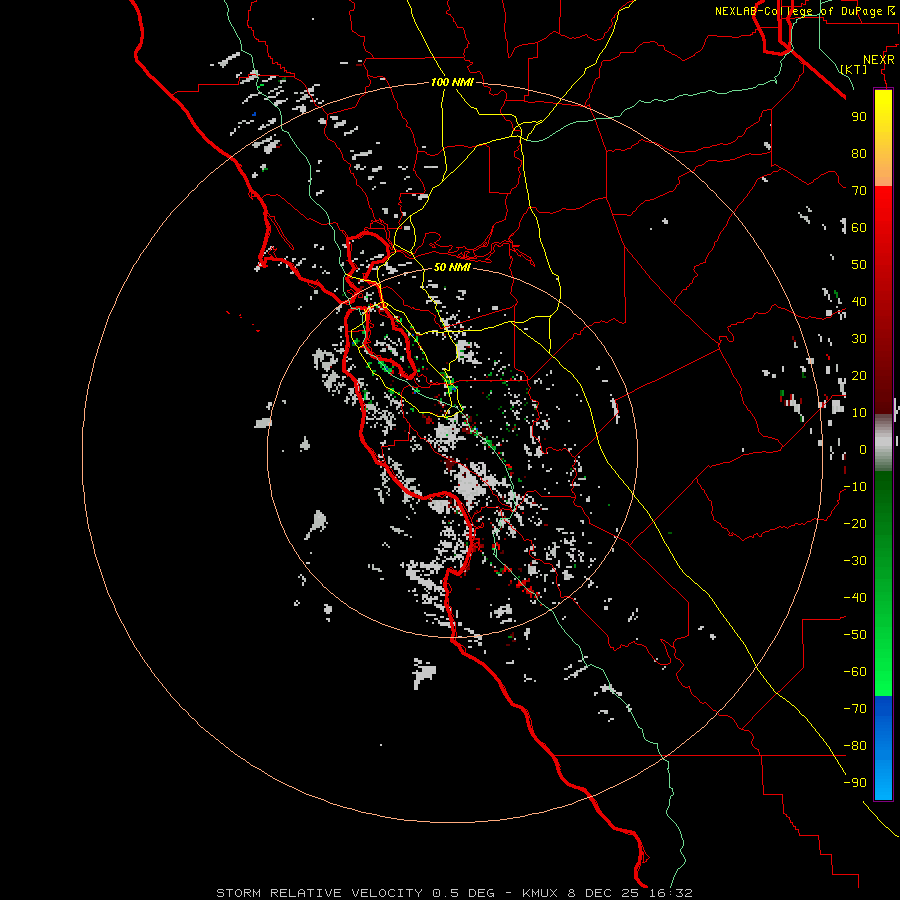The width and height of the screenshot is (900, 900).
Task: Click the "40" value on the velocity scale
Action: (859, 302)
